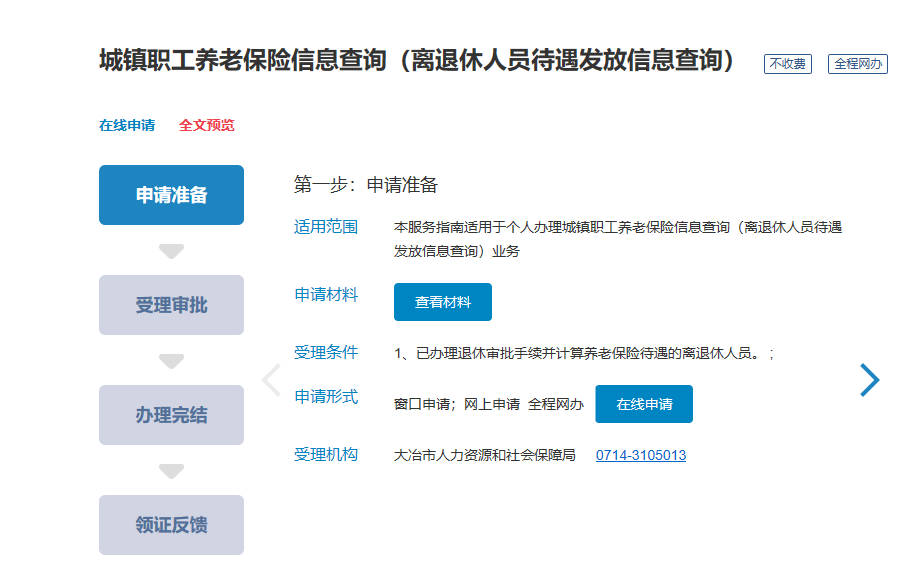Click the 申请形式 label
908x585 pixels.
tap(326, 397)
